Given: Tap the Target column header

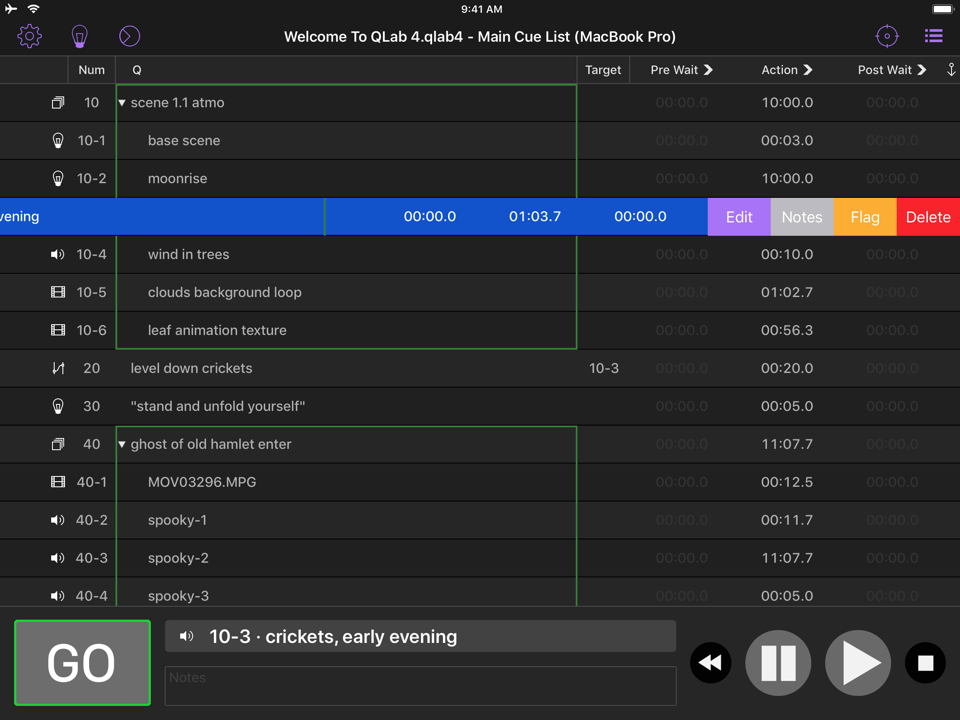Looking at the screenshot, I should 603,70.
